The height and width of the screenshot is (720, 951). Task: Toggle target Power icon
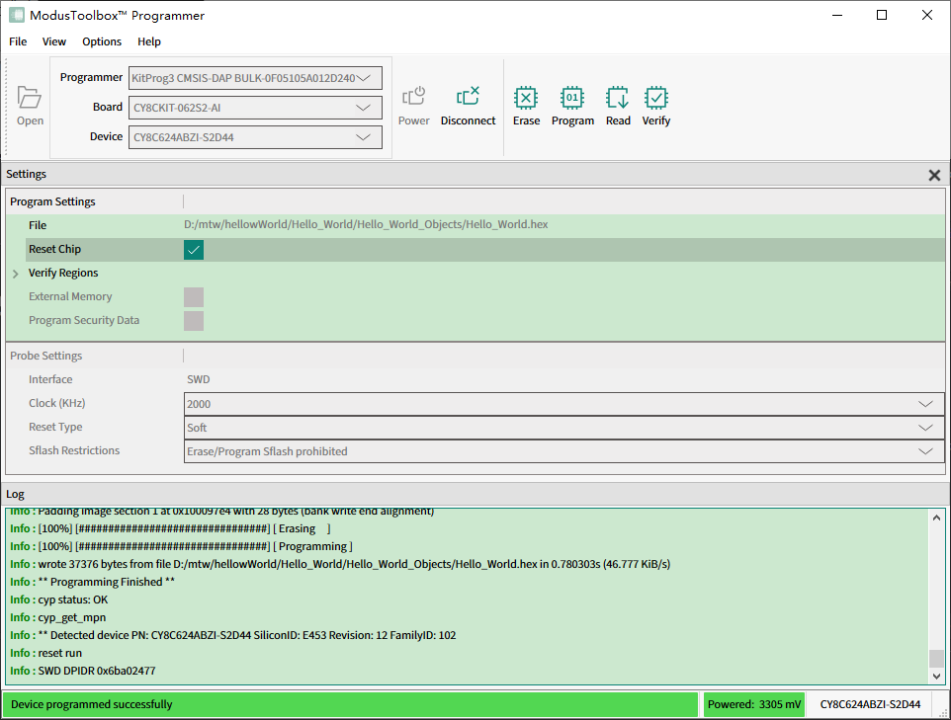click(414, 106)
